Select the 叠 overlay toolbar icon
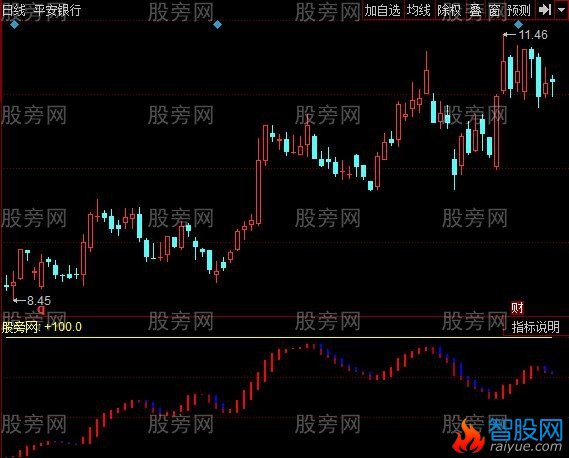The height and width of the screenshot is (458, 569). coord(475,10)
